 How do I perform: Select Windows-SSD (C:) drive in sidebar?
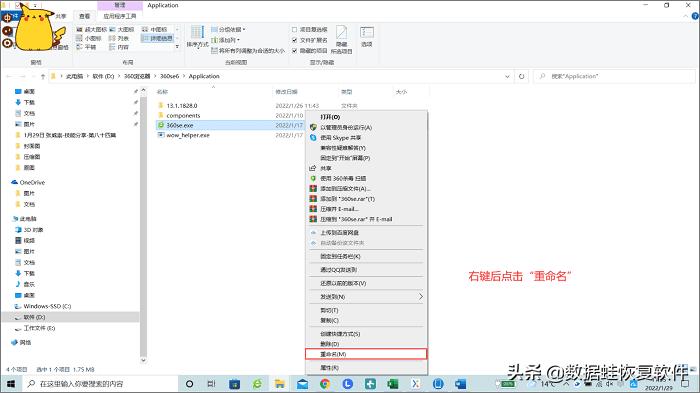[x=47, y=306]
